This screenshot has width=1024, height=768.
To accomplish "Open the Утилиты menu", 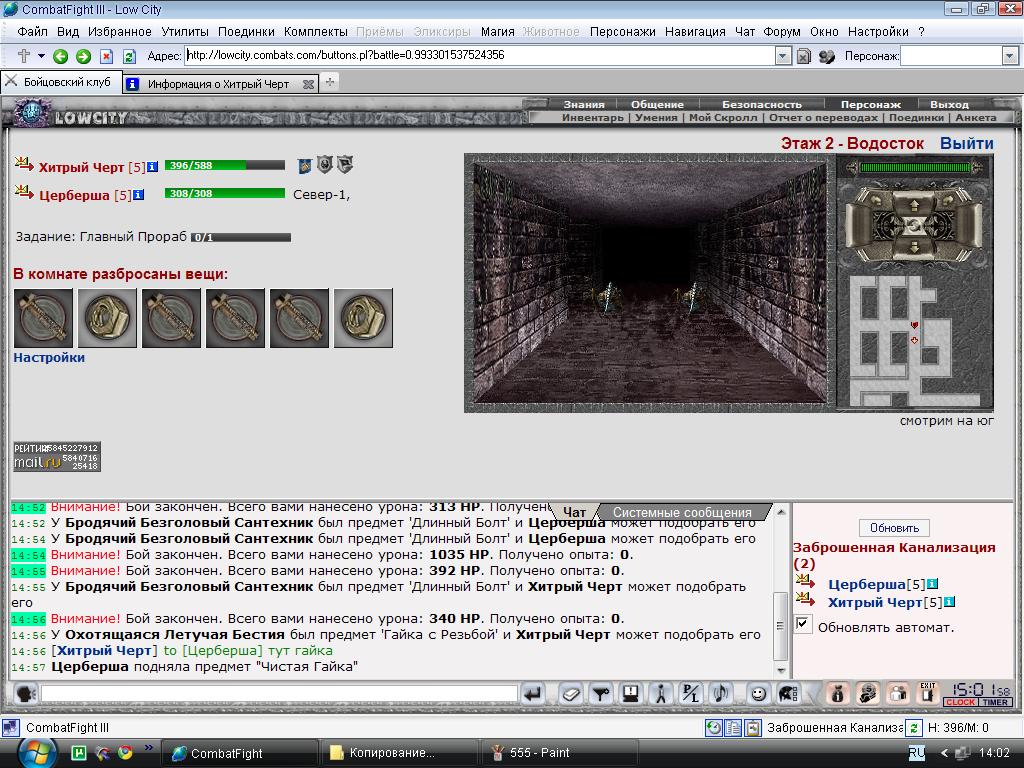I will coord(185,31).
